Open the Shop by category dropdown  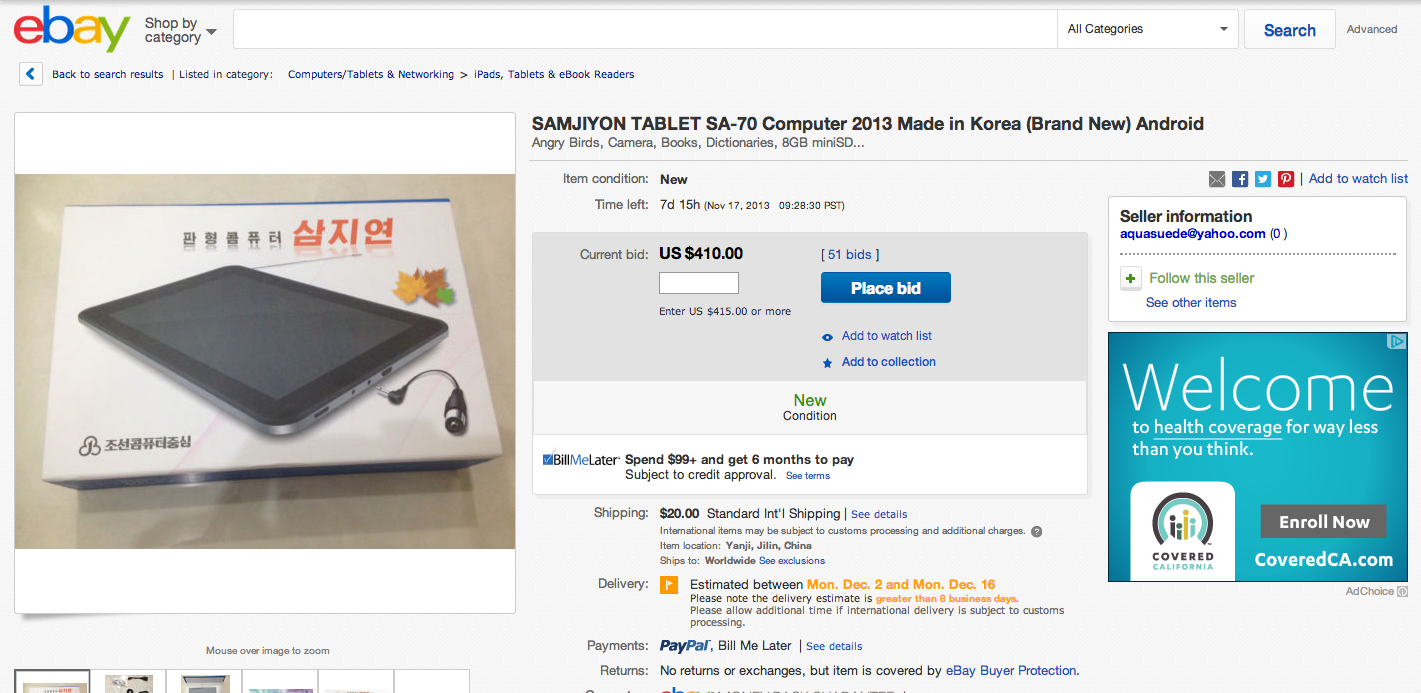click(180, 30)
